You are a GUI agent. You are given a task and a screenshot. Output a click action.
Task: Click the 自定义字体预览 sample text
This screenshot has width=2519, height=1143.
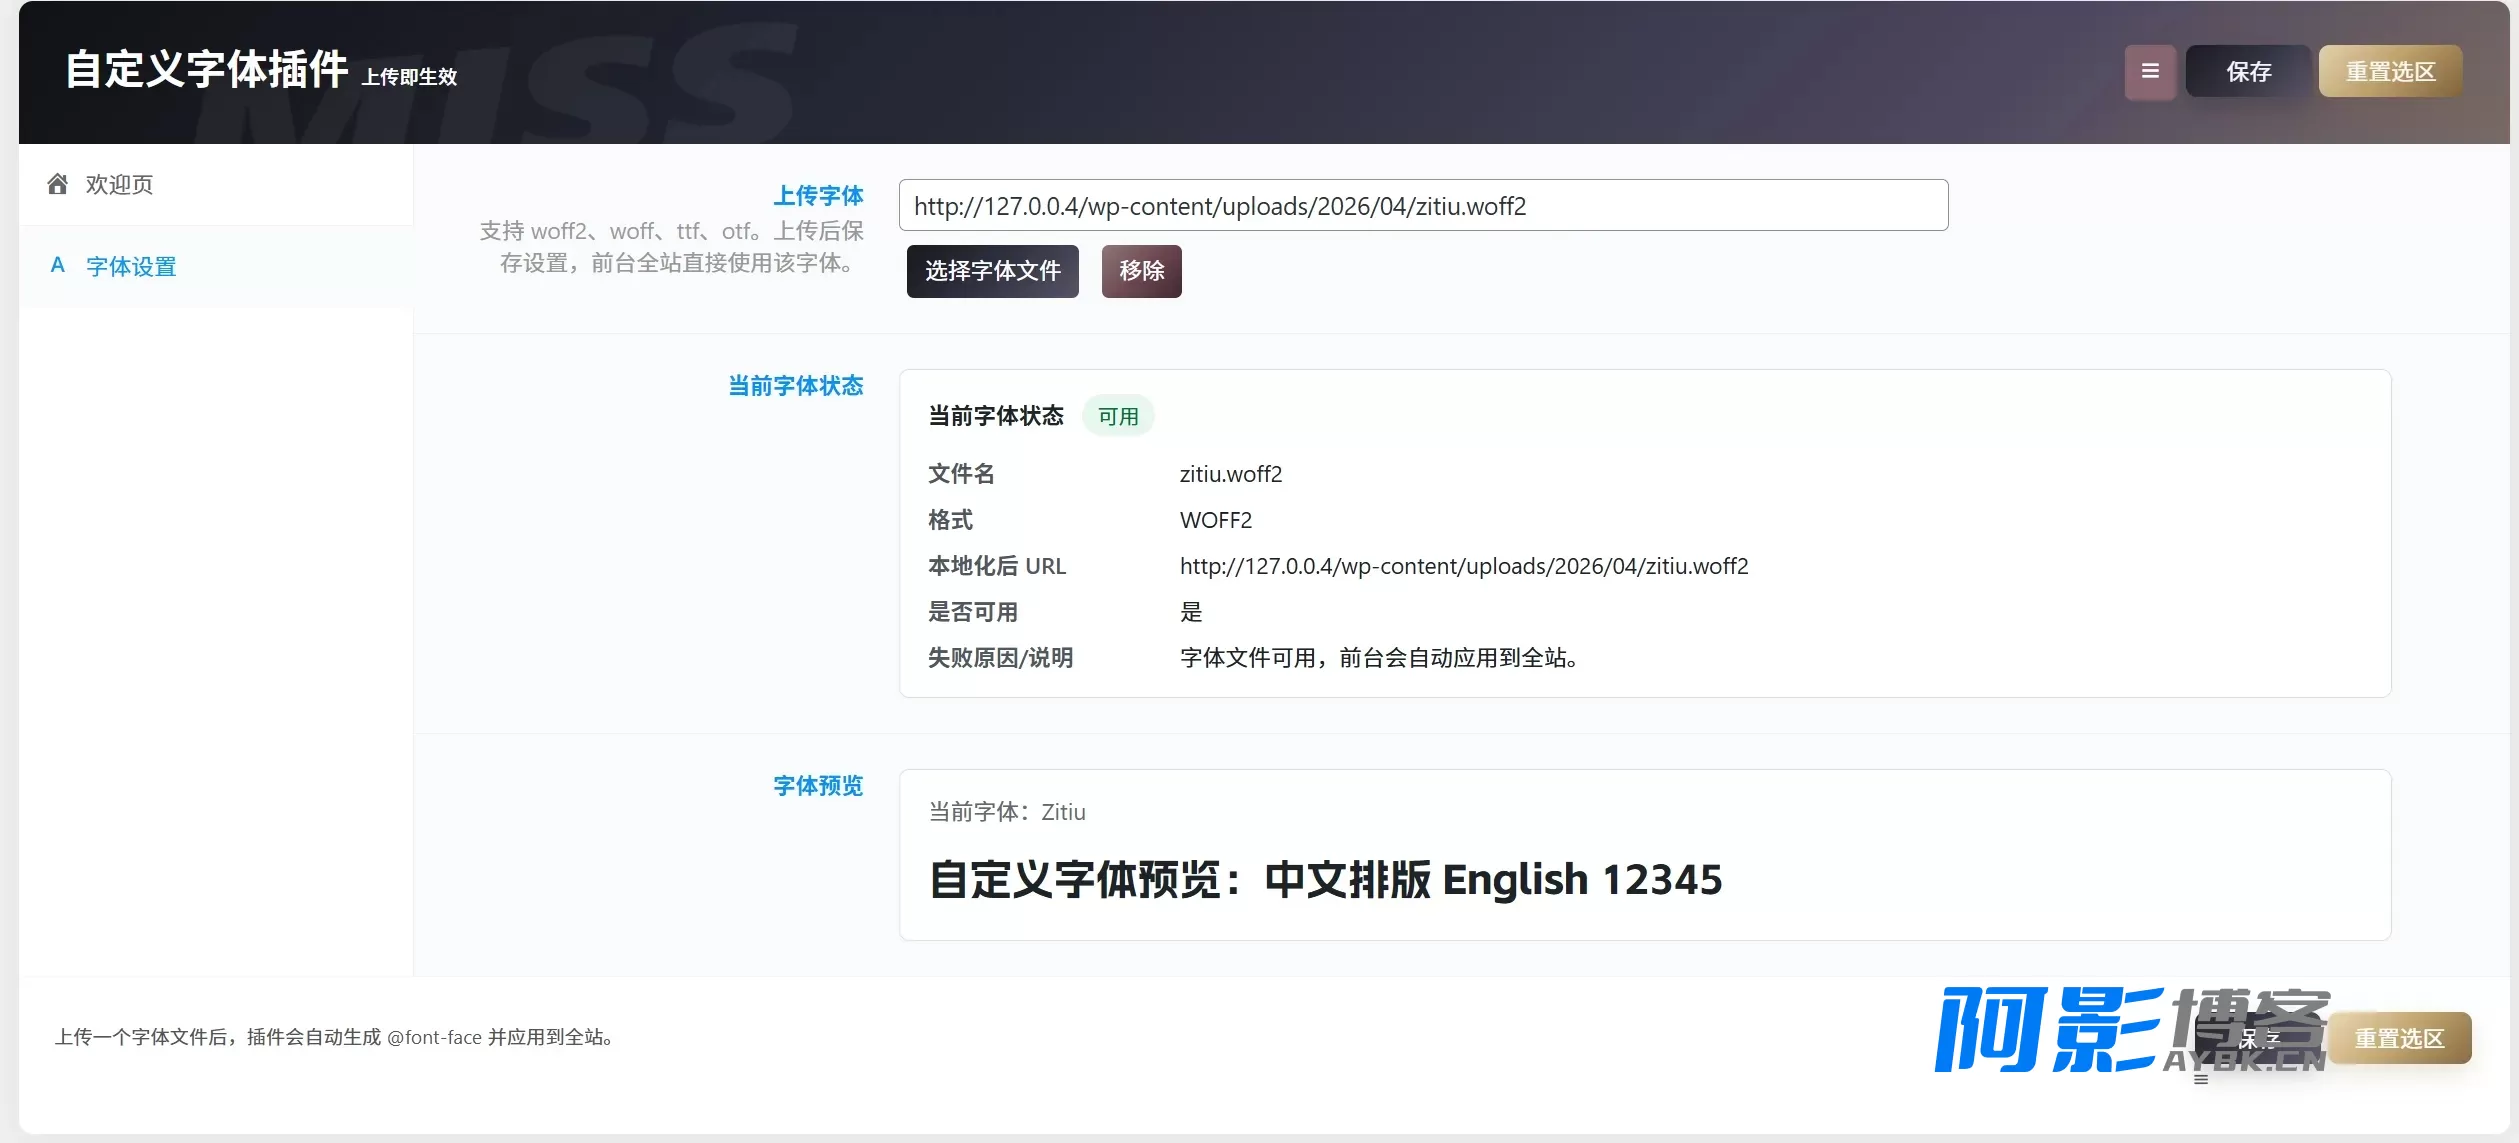(x=1326, y=880)
